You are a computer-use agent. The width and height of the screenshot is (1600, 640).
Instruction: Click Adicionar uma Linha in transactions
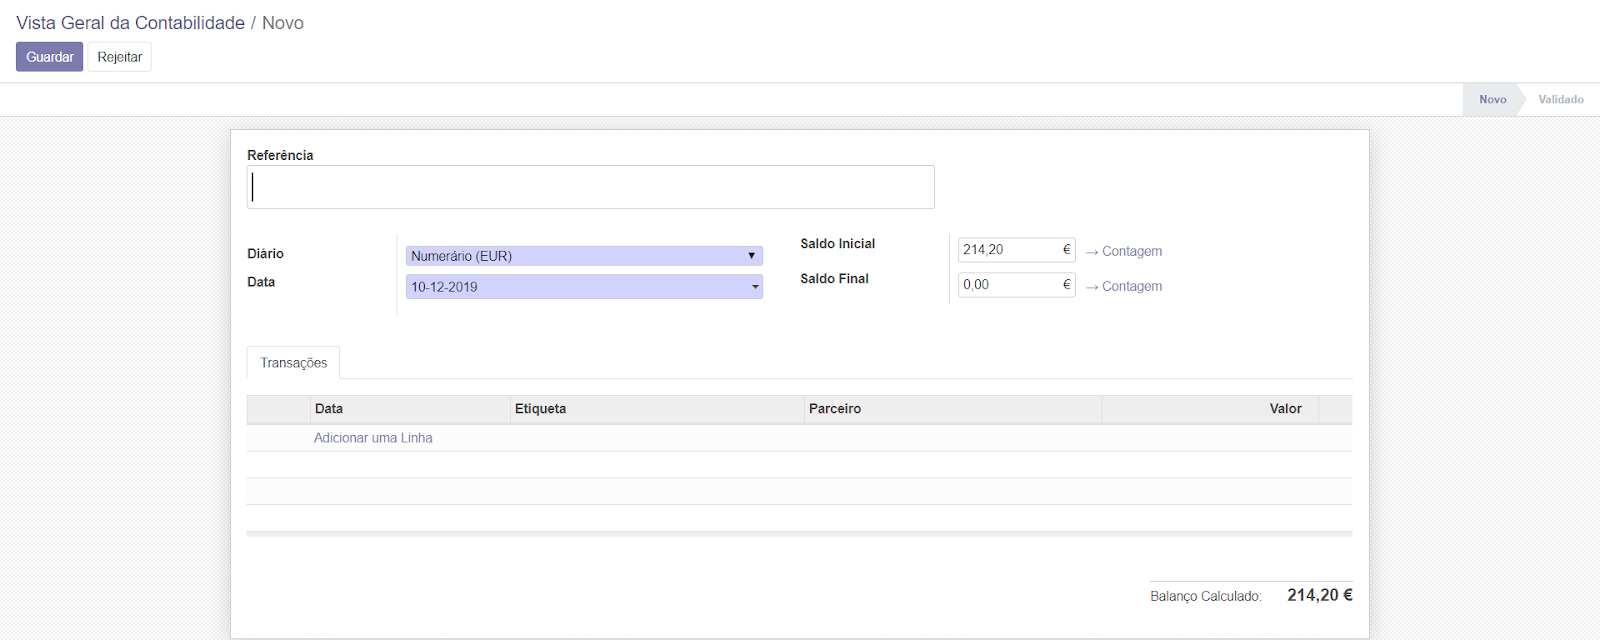tap(373, 438)
